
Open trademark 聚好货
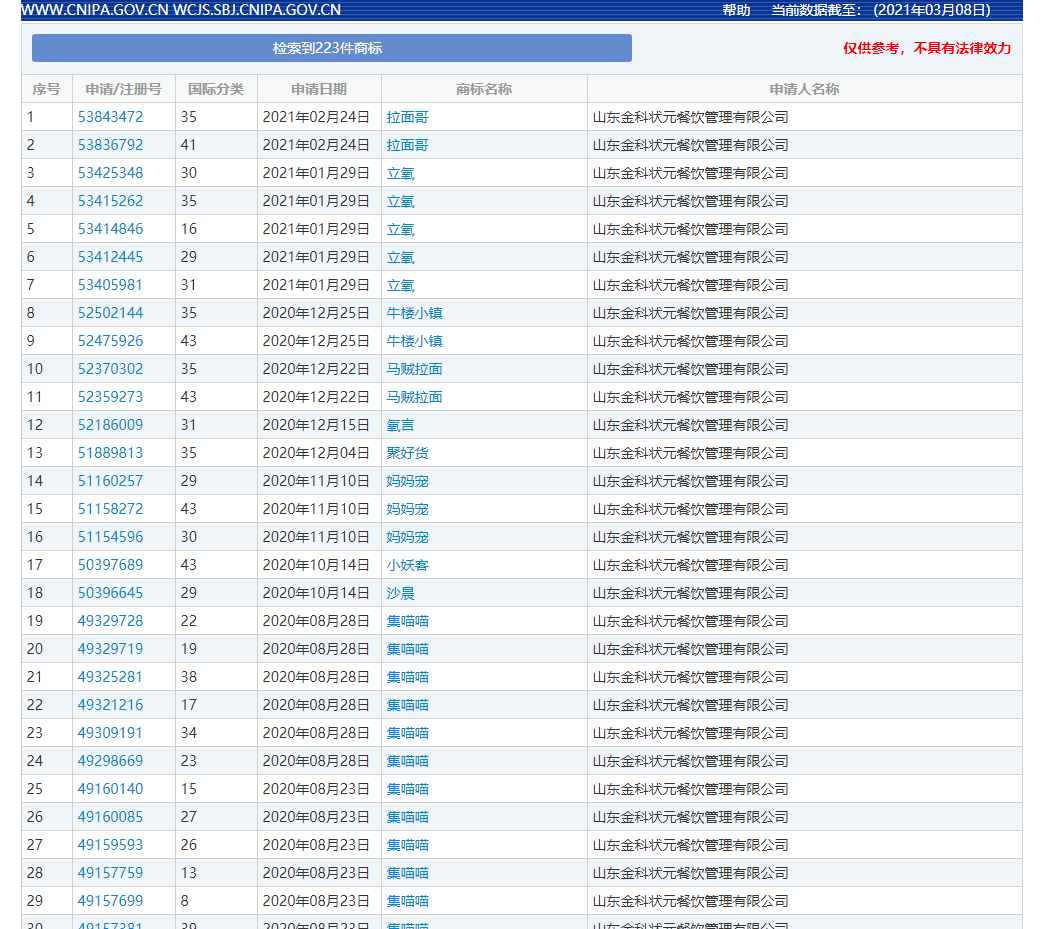(x=407, y=453)
